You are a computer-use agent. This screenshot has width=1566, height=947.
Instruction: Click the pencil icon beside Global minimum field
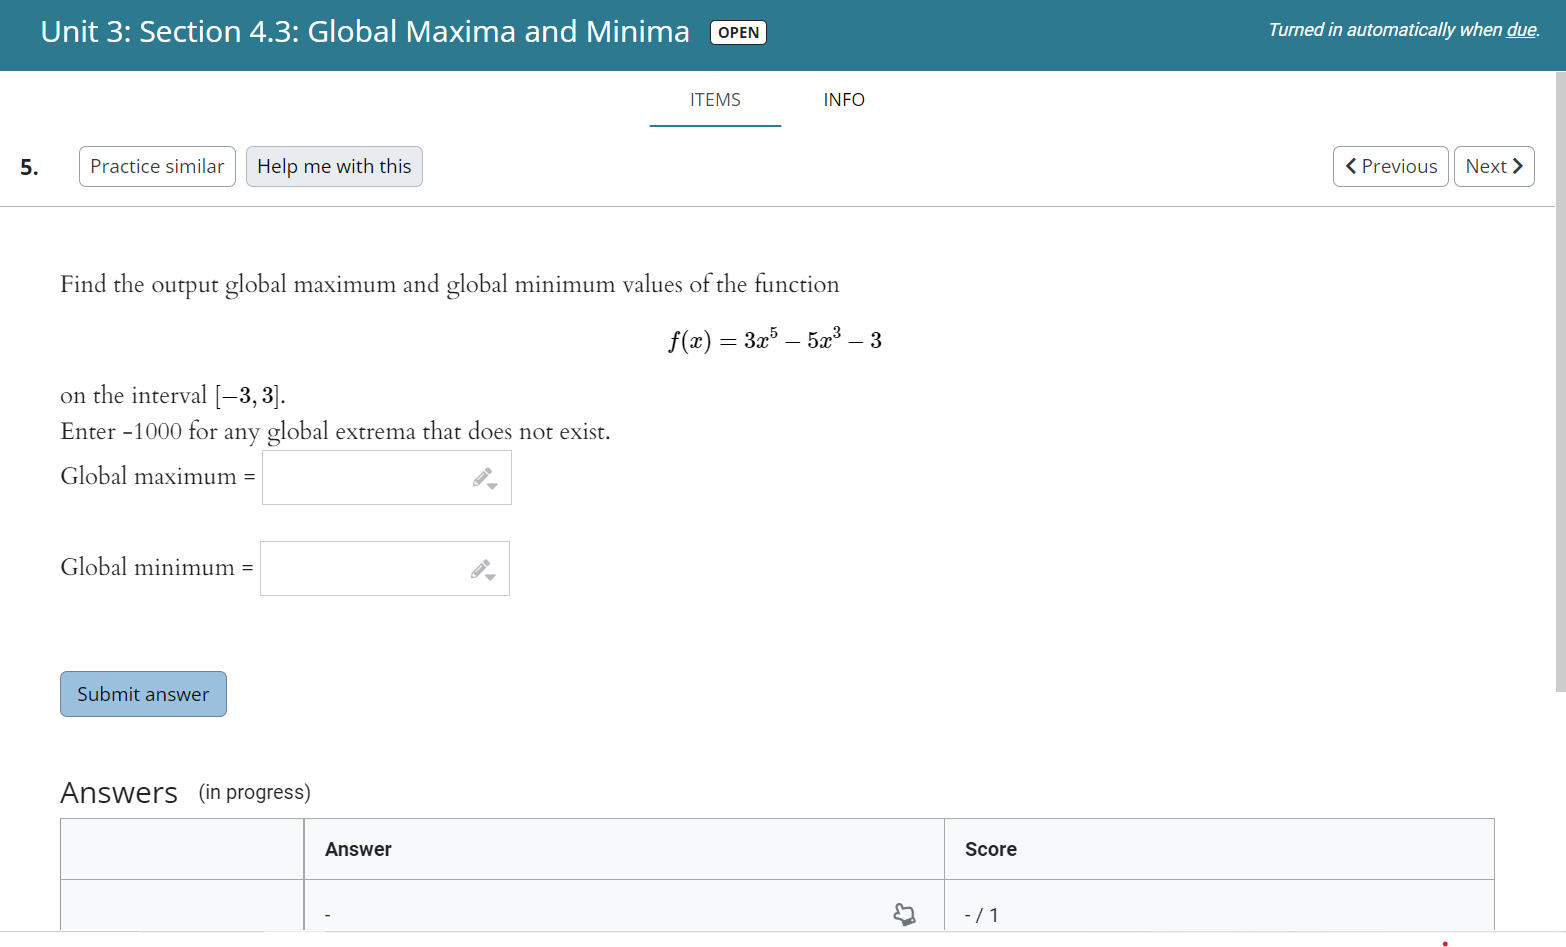[x=481, y=566]
